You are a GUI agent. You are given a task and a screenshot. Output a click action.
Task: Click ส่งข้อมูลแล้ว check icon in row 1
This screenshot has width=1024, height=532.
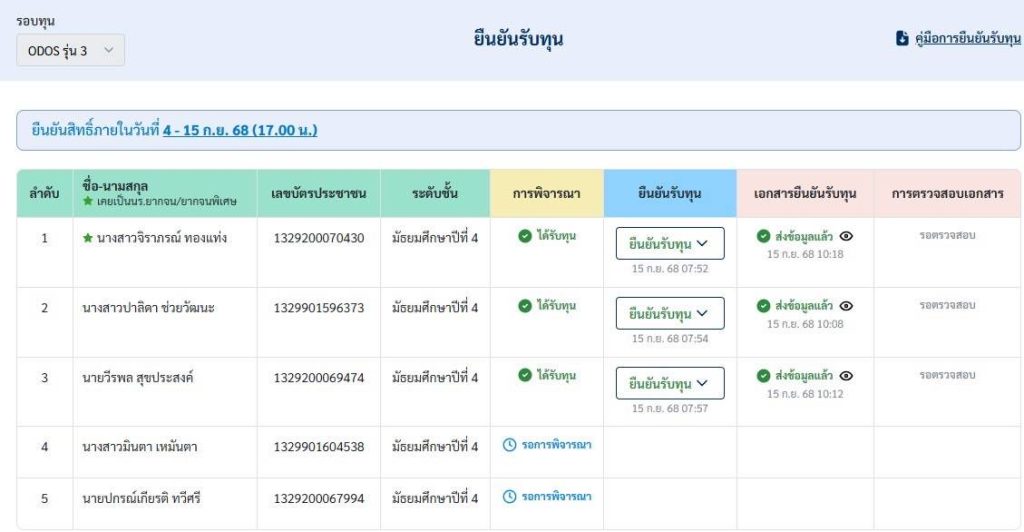click(x=764, y=236)
